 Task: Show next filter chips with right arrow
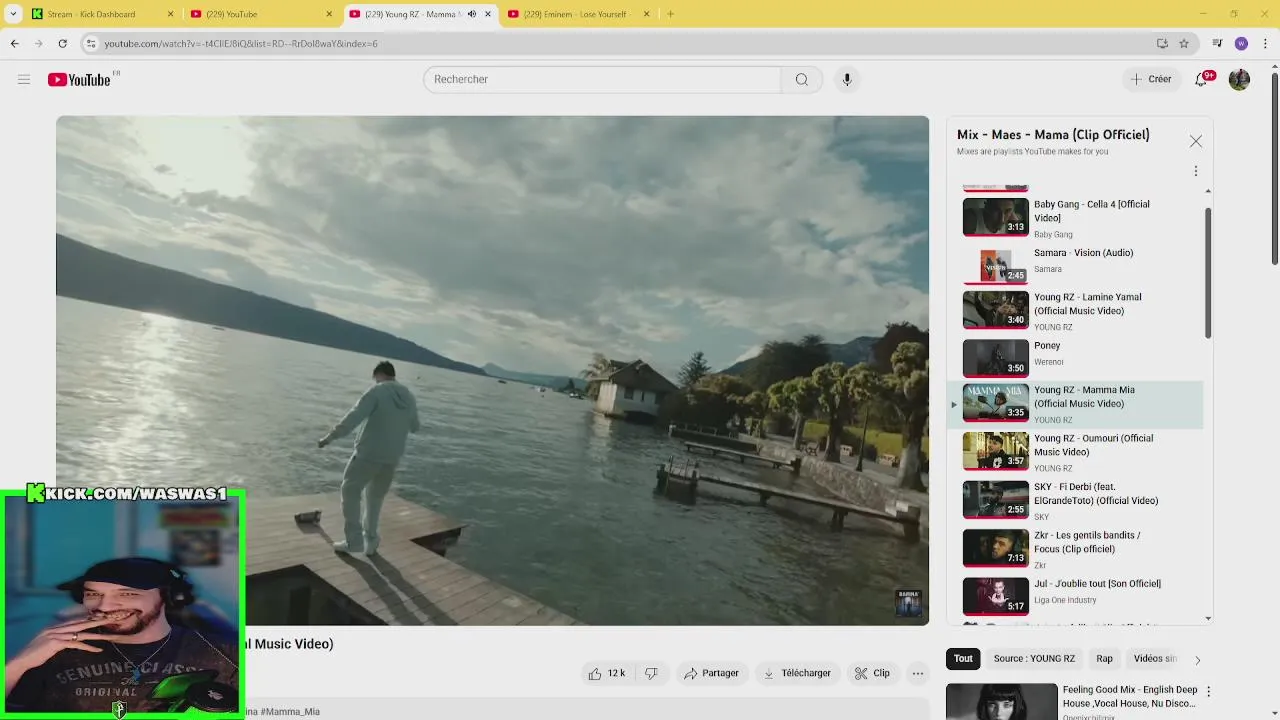tap(1197, 659)
